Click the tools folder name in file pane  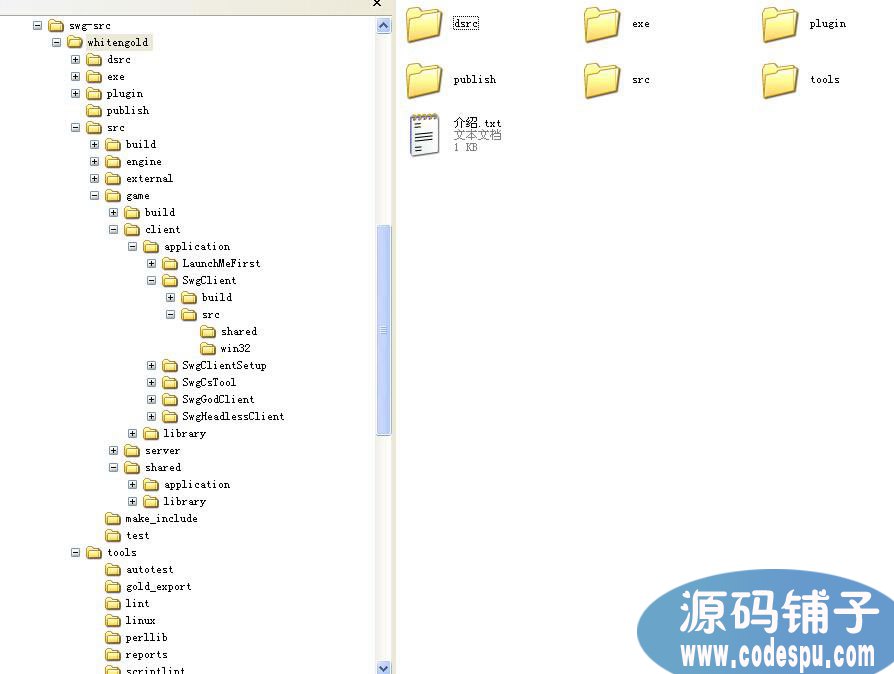824,79
